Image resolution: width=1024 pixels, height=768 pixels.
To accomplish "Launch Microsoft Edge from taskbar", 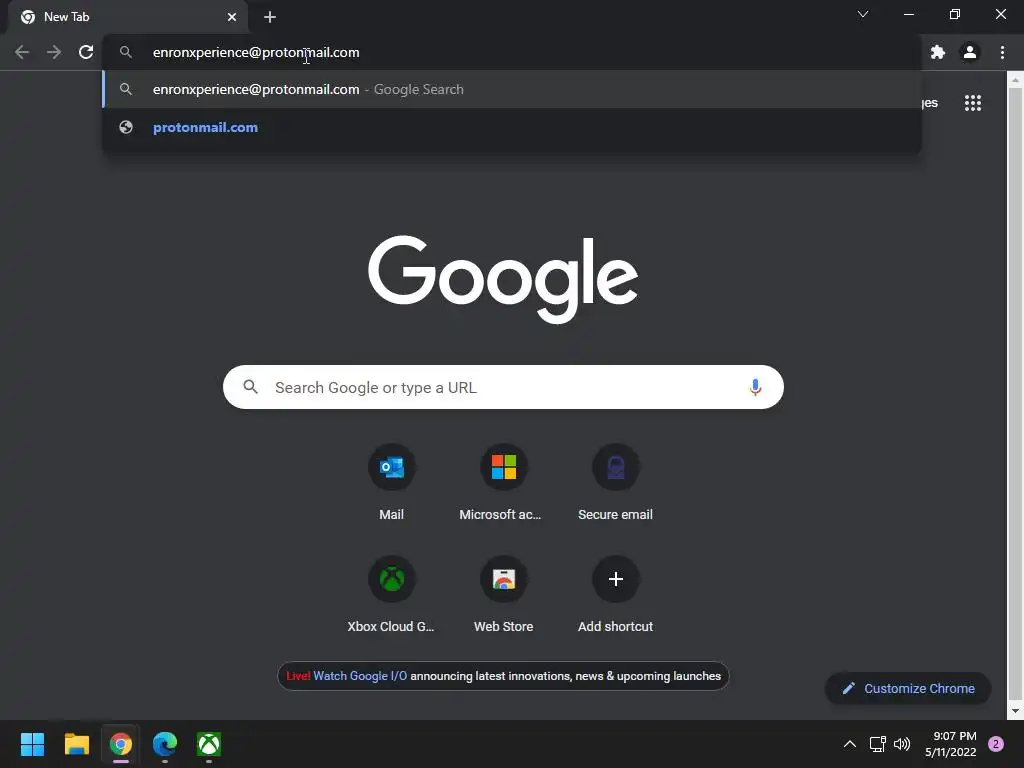I will point(165,744).
